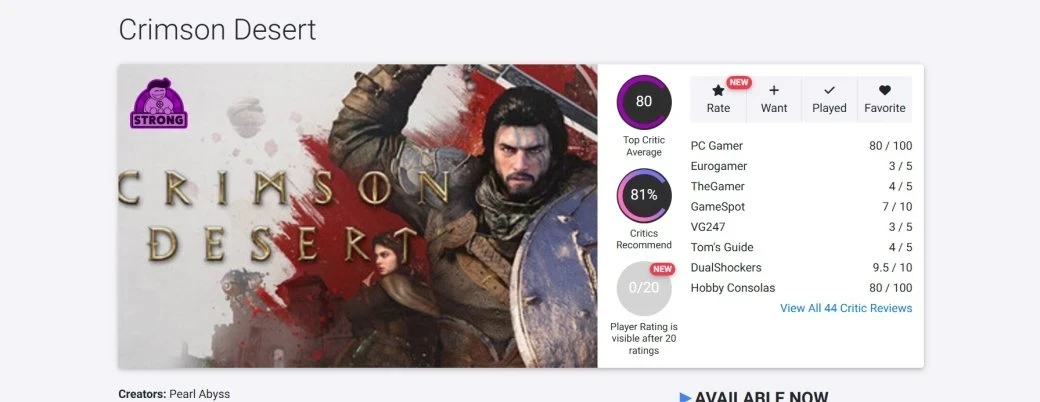Image resolution: width=1040 pixels, height=402 pixels.
Task: Click the 0/20 Player Rating circle
Action: coord(644,288)
